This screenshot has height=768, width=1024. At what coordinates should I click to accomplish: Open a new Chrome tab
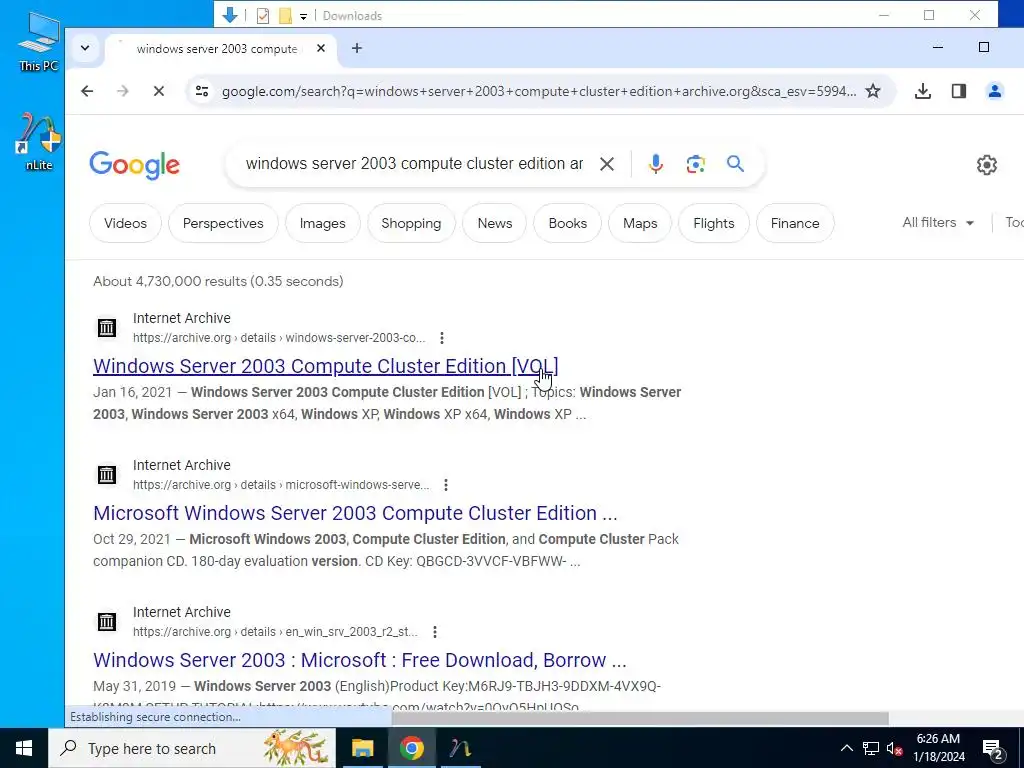357,48
